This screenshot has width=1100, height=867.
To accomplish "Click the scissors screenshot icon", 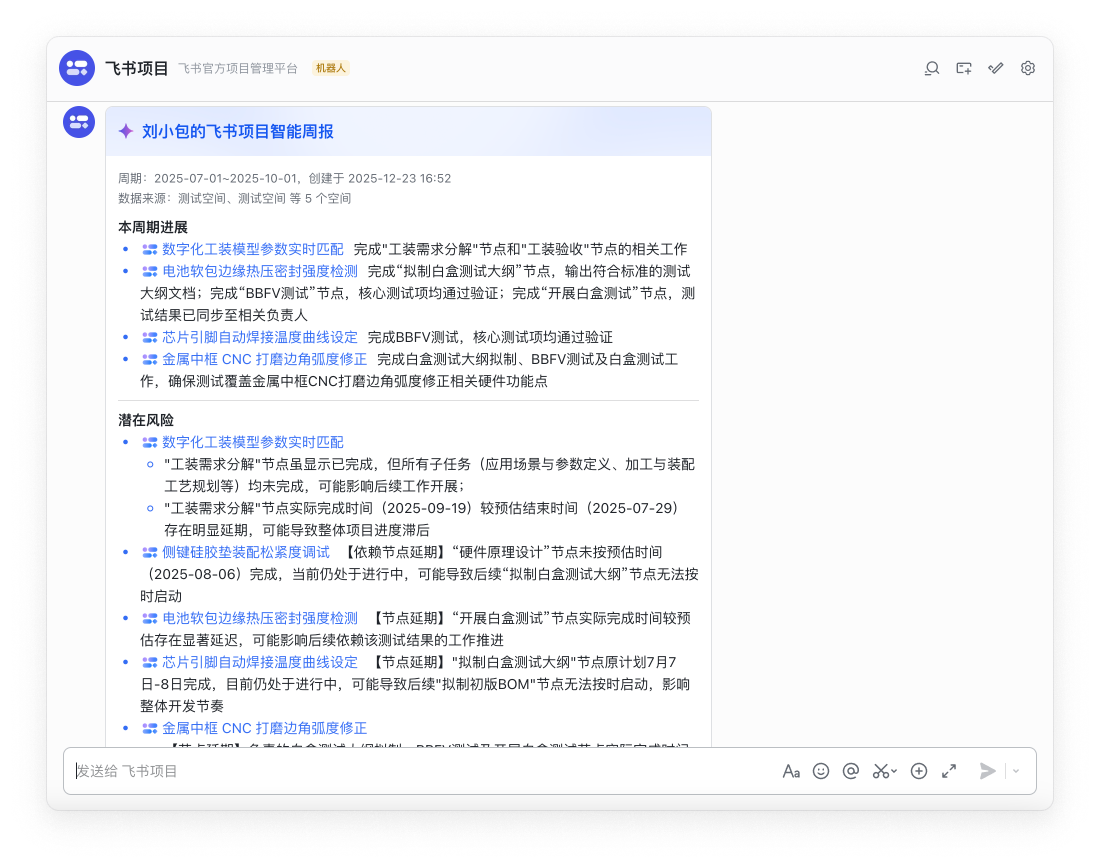I will (x=880, y=771).
